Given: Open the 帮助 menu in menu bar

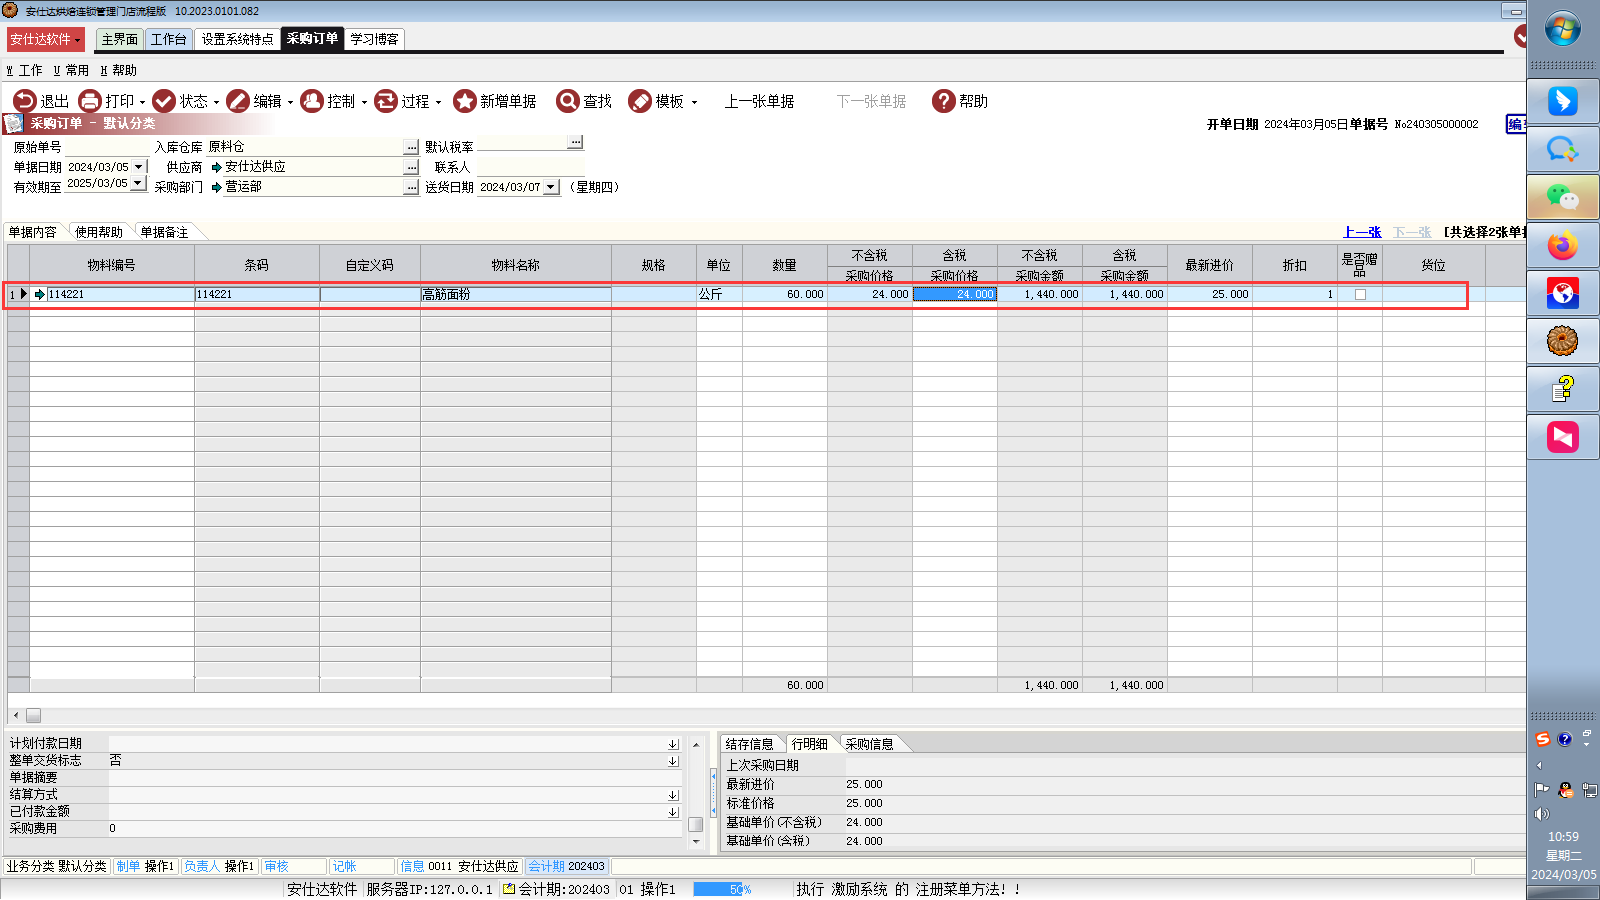Looking at the screenshot, I should [119, 71].
